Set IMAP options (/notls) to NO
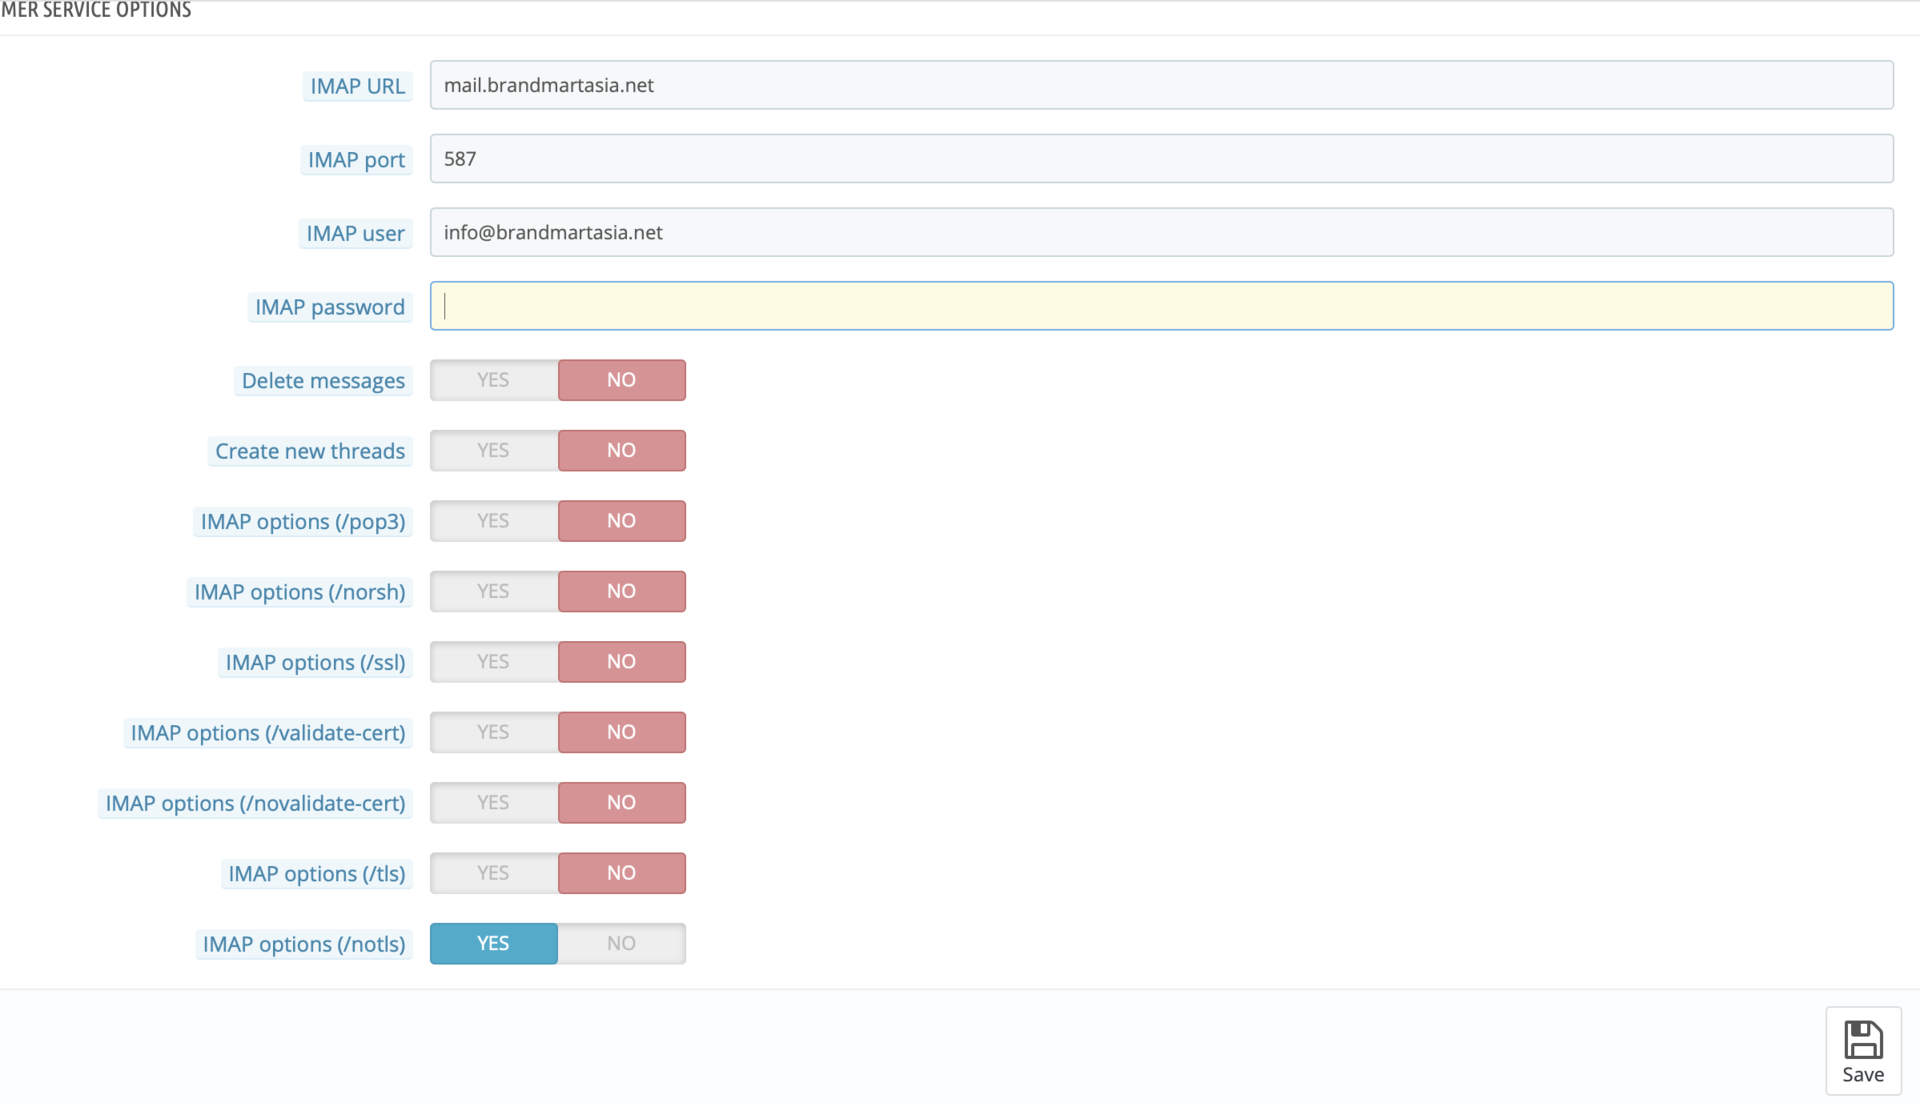 (x=621, y=943)
